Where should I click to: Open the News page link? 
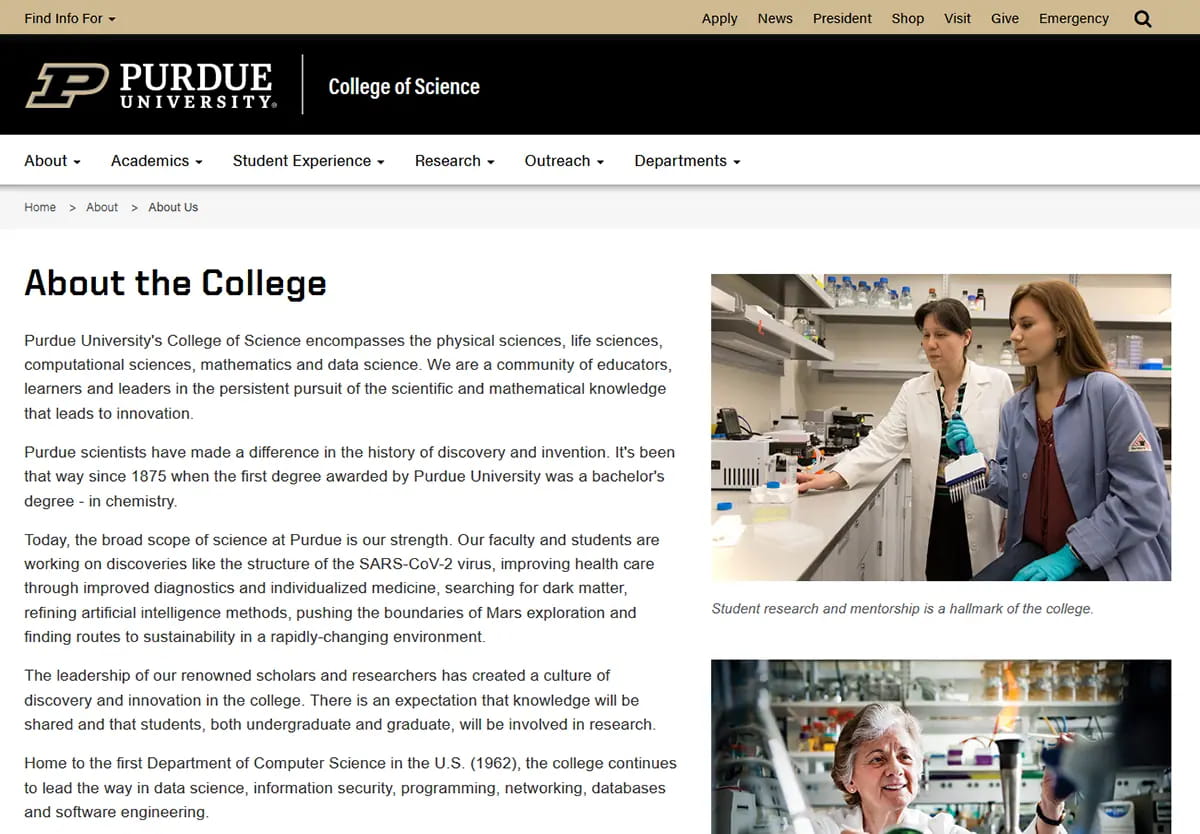[775, 17]
